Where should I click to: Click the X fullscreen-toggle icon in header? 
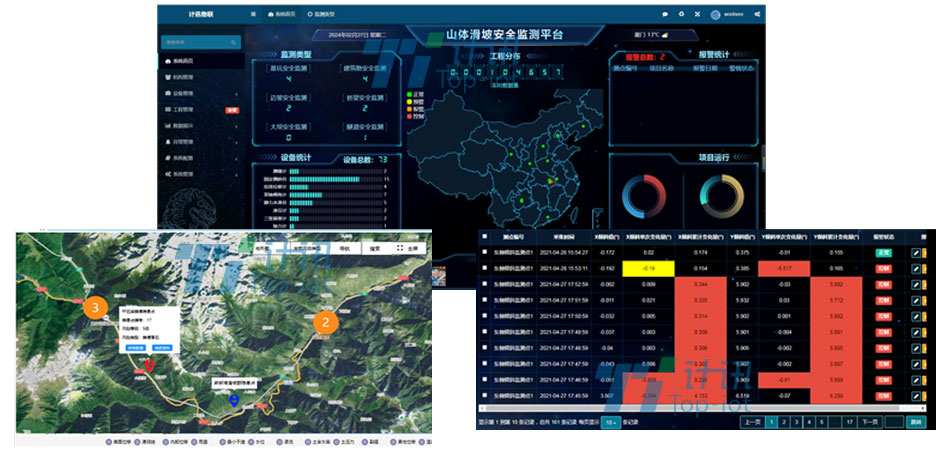coord(697,14)
